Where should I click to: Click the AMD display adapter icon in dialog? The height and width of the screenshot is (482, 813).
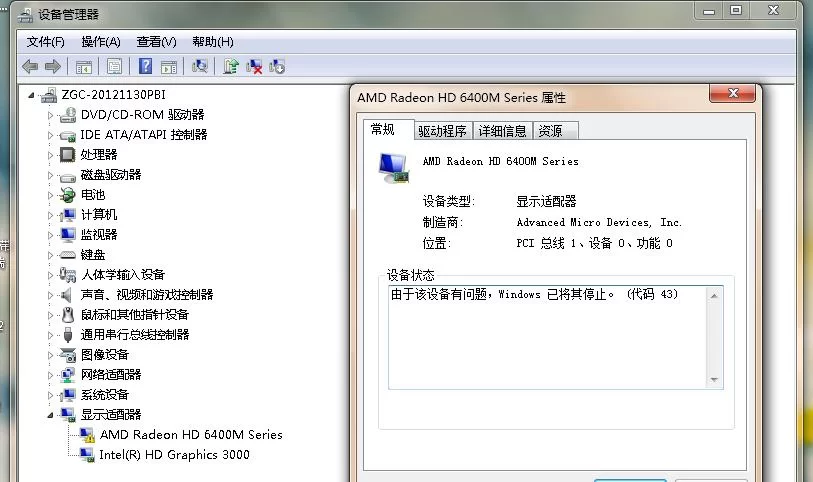[x=394, y=168]
